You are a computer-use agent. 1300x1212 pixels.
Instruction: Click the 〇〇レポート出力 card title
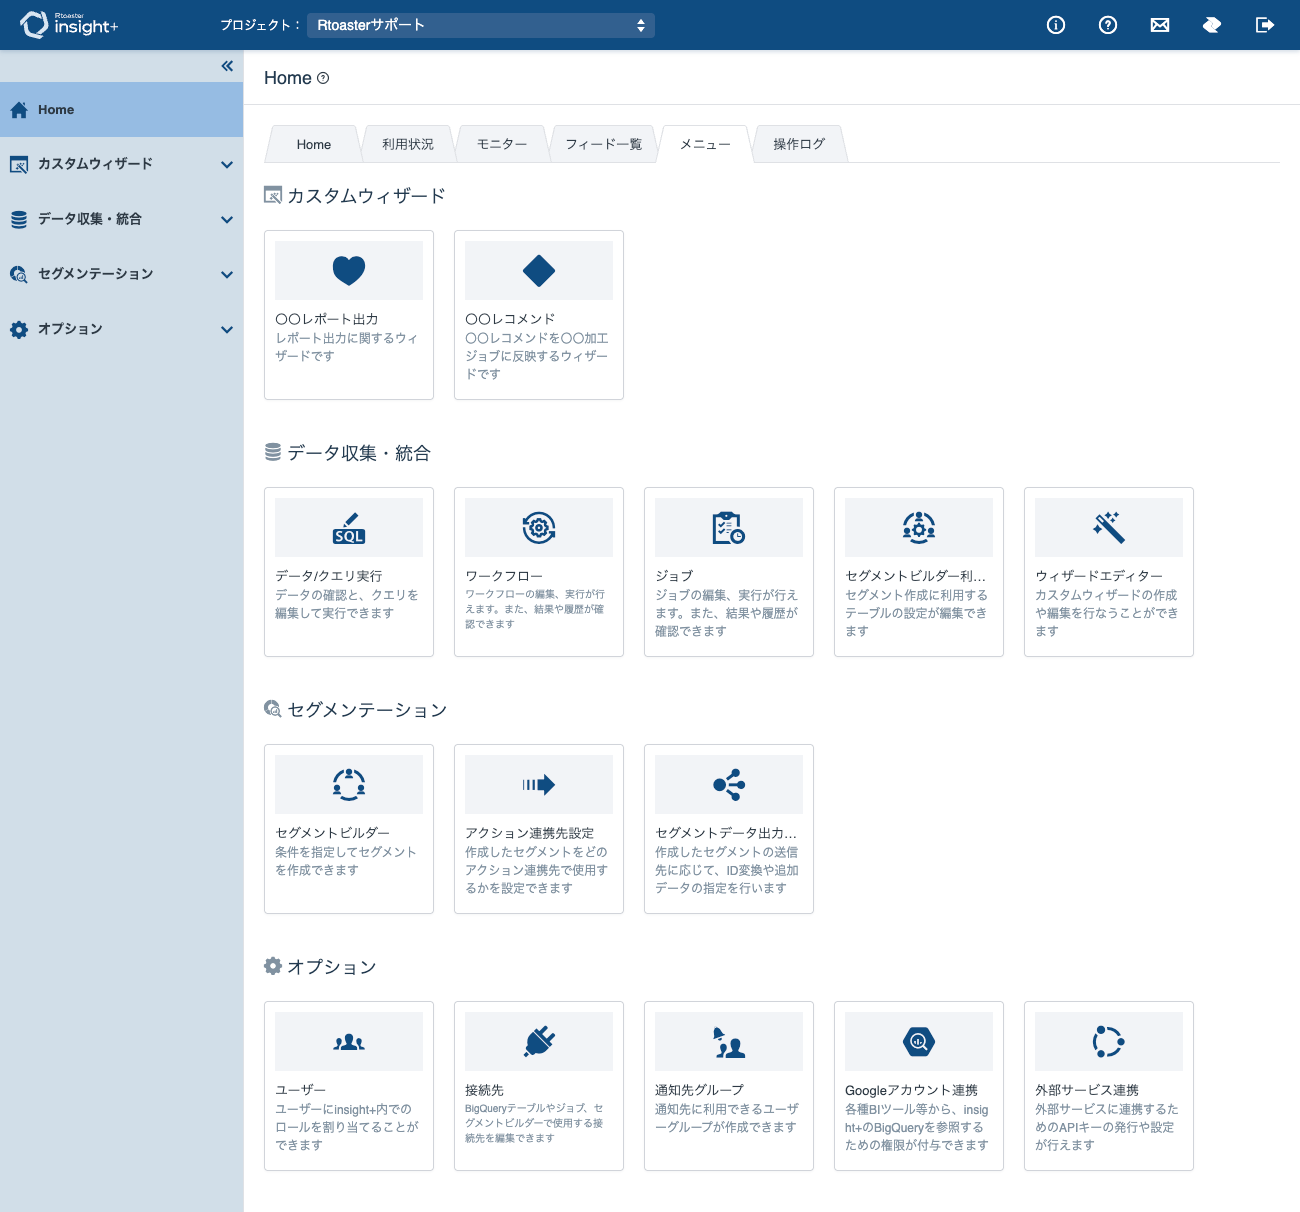pos(327,319)
